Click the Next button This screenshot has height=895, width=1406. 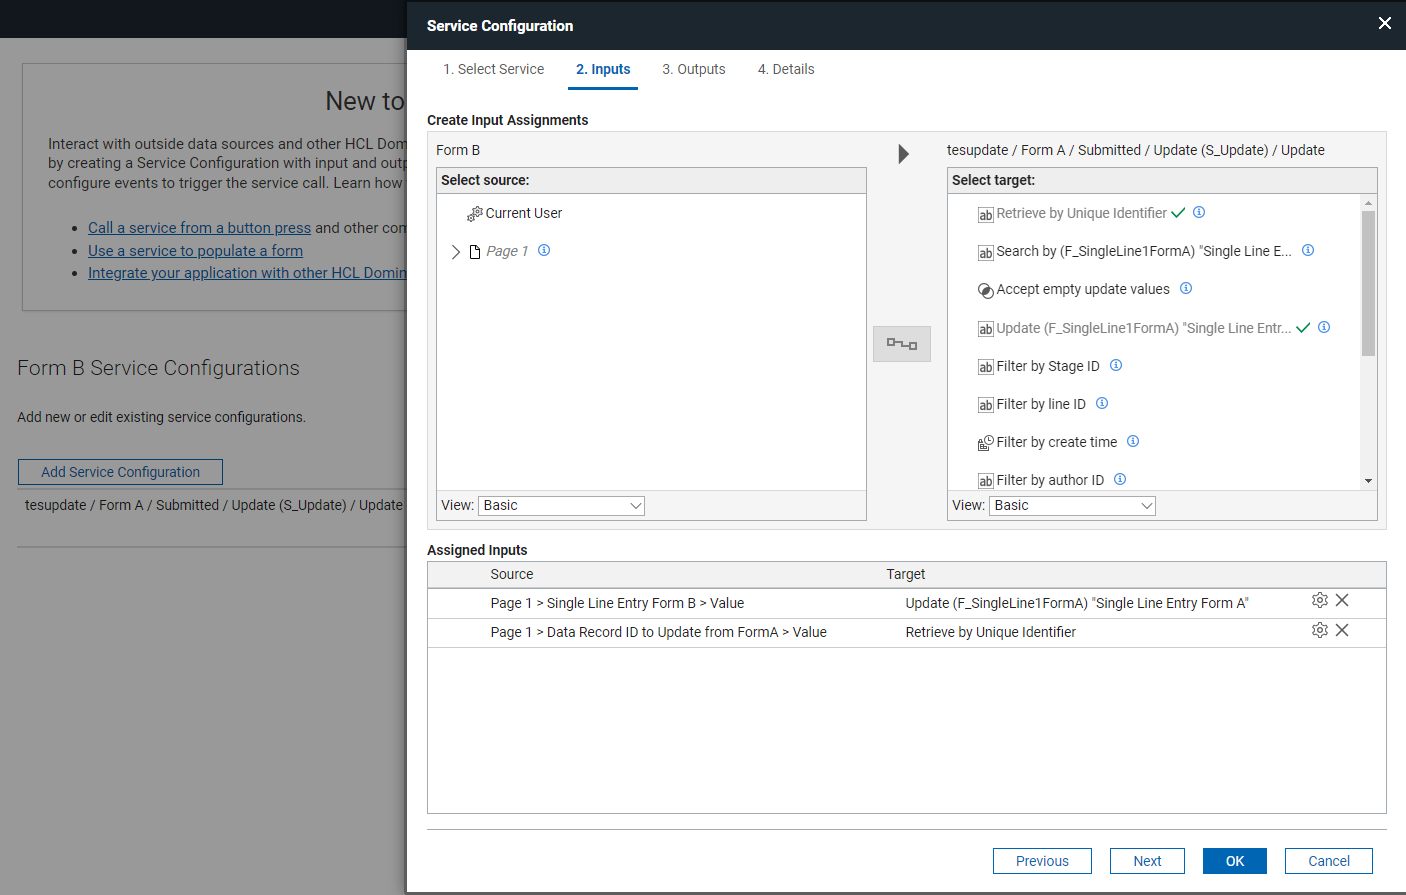pos(1147,861)
